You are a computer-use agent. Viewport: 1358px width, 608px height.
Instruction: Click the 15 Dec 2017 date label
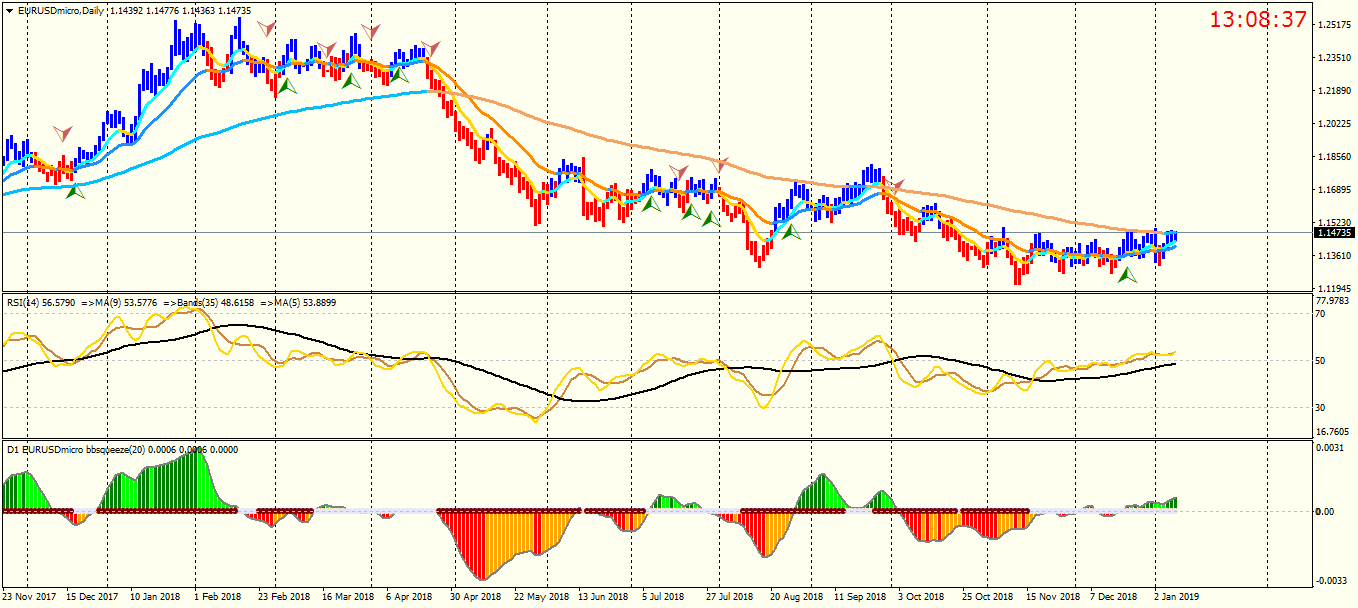(94, 597)
